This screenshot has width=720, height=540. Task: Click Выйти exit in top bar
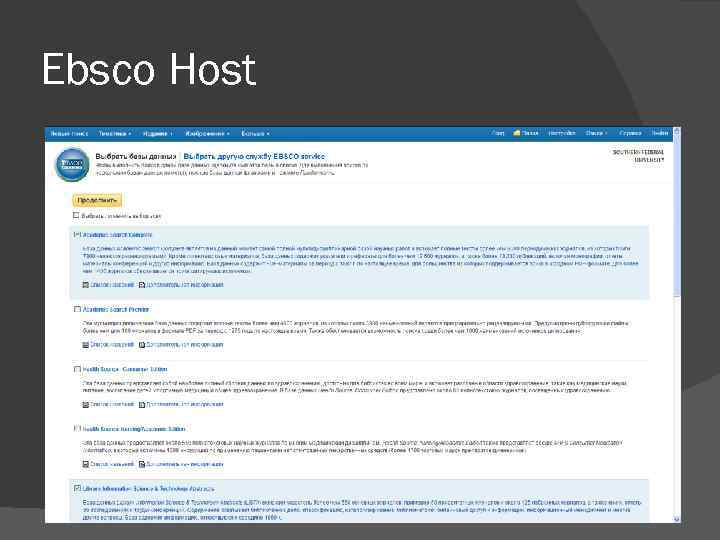pos(660,133)
